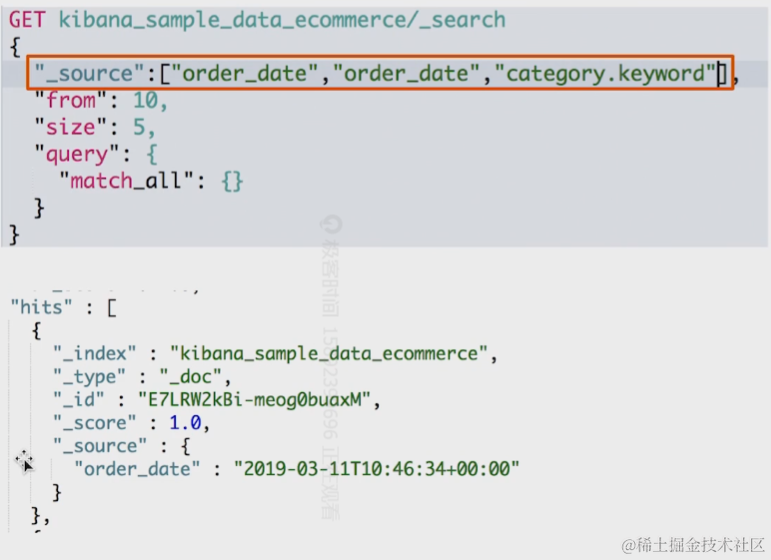Click the "category.keyword" value in the source array
Viewport: 771px width, 560px height.
coord(605,74)
